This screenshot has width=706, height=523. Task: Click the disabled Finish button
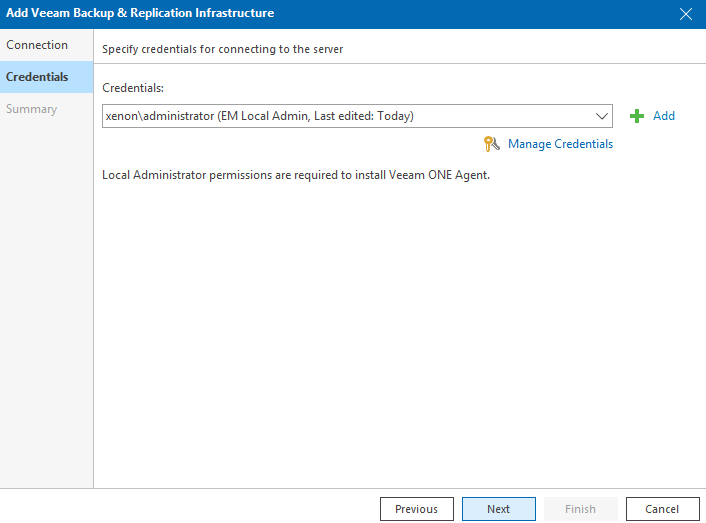580,509
